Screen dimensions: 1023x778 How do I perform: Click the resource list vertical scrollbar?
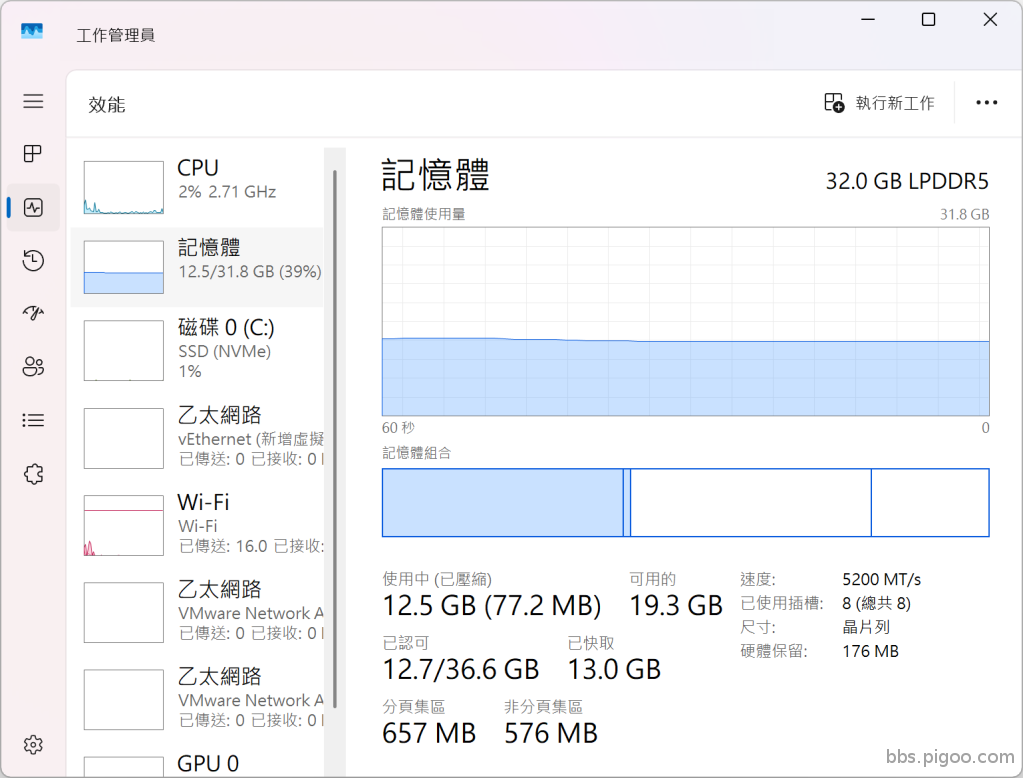[335, 439]
